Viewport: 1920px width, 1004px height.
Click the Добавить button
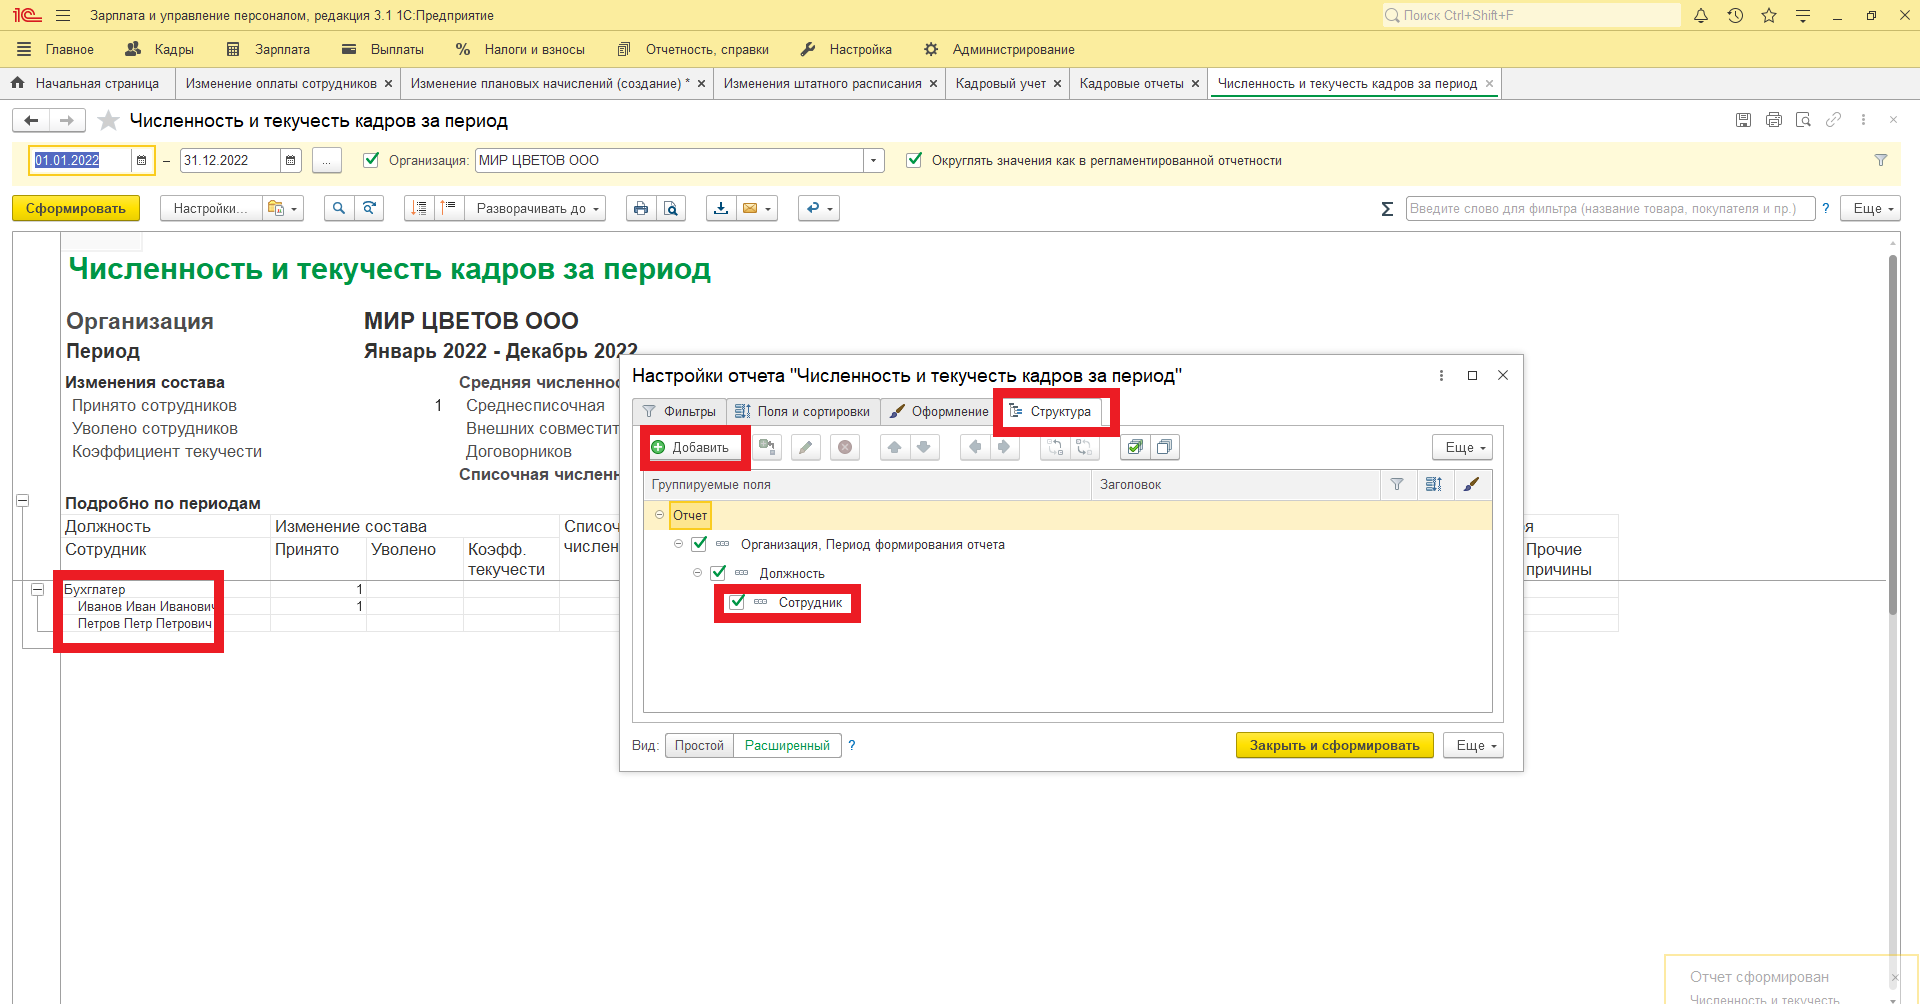[691, 447]
